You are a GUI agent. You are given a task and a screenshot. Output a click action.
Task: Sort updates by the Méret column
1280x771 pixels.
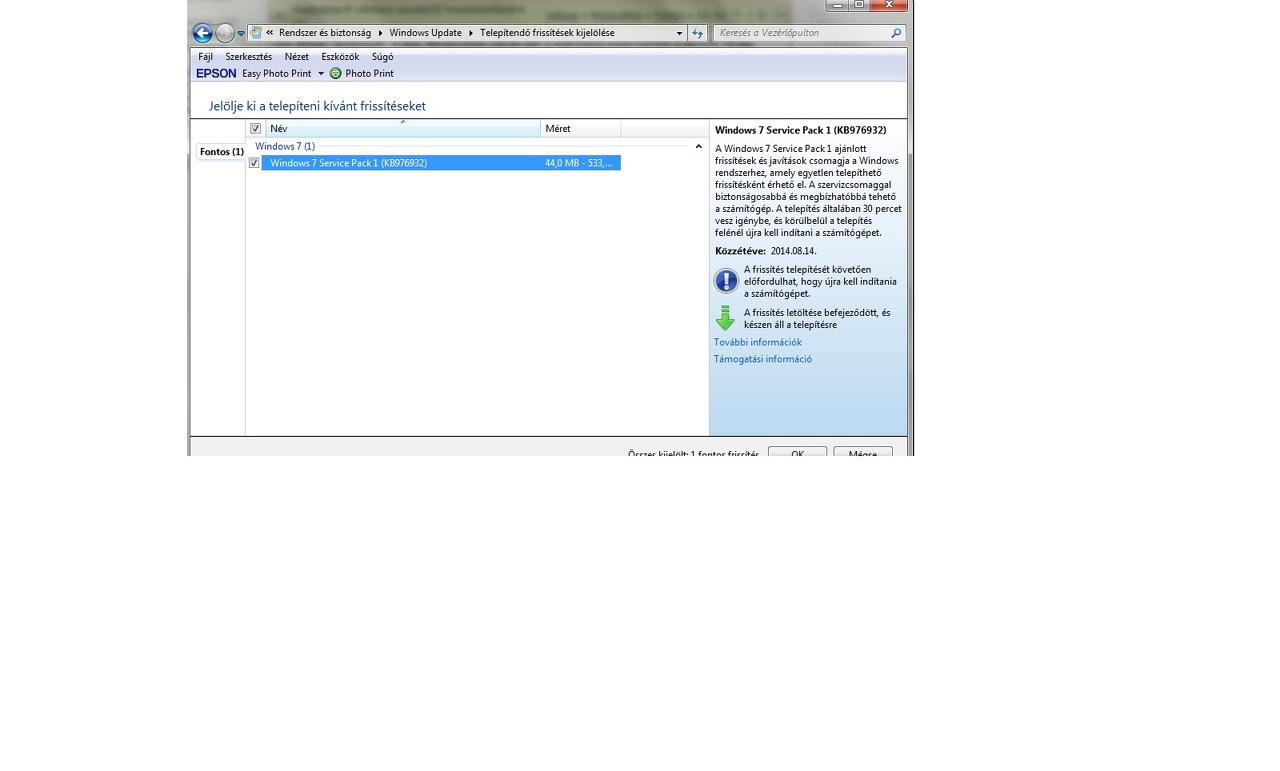(580, 129)
